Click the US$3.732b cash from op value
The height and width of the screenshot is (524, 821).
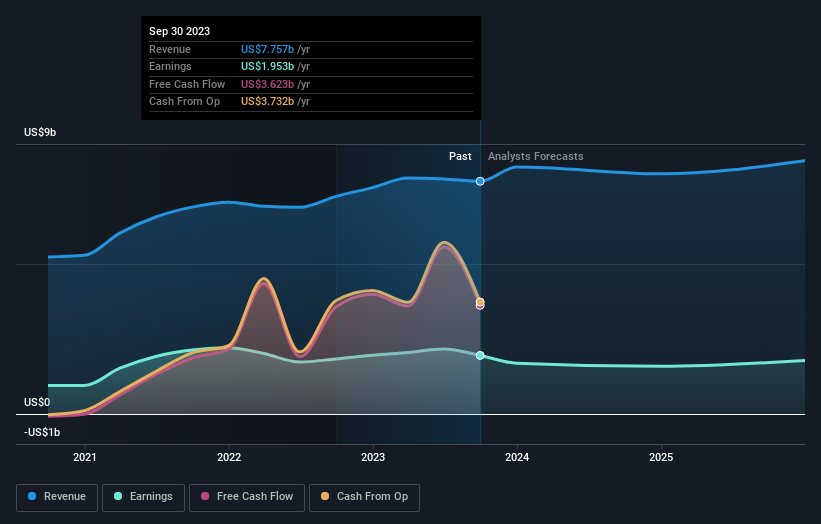(268, 102)
